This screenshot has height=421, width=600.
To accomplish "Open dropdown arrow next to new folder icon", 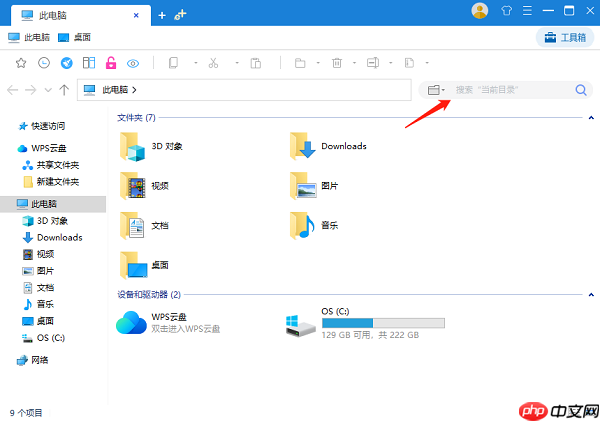I will [x=318, y=63].
